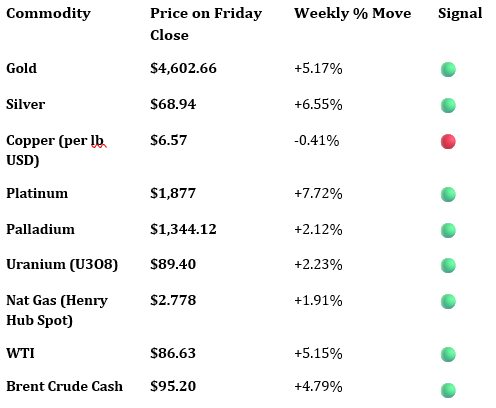This screenshot has width=496, height=408.
Task: Click the Gold price $4,602.66
Action: 183,68
